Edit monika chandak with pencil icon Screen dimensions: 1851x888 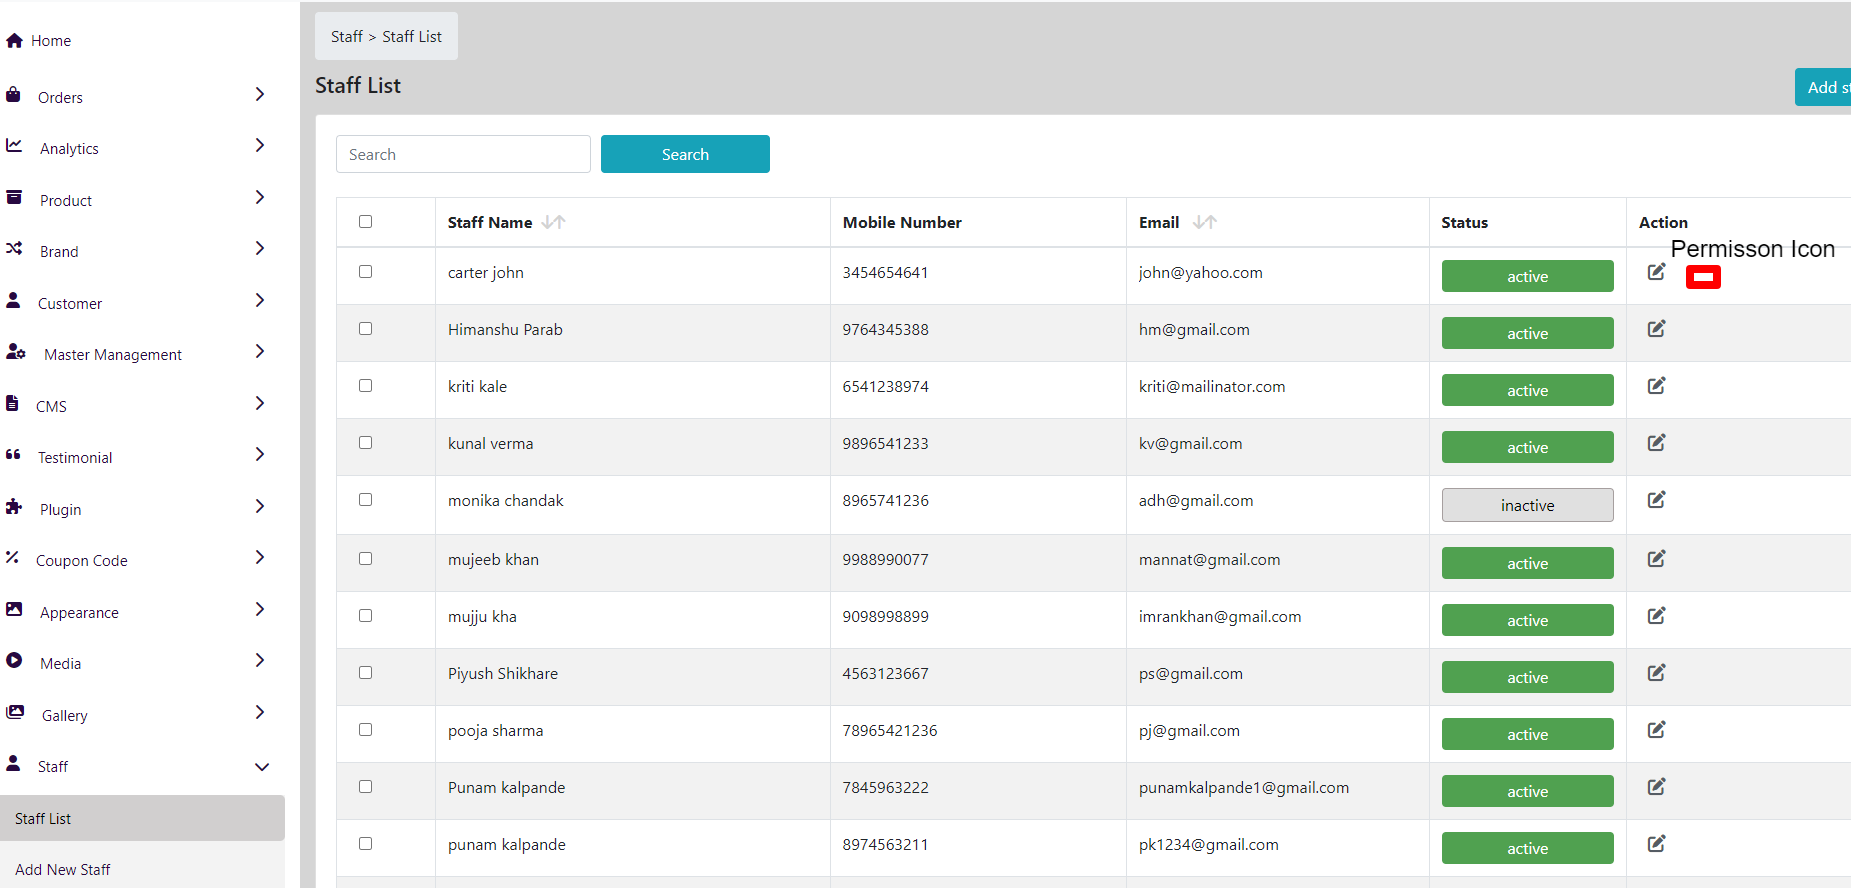pyautogui.click(x=1657, y=500)
